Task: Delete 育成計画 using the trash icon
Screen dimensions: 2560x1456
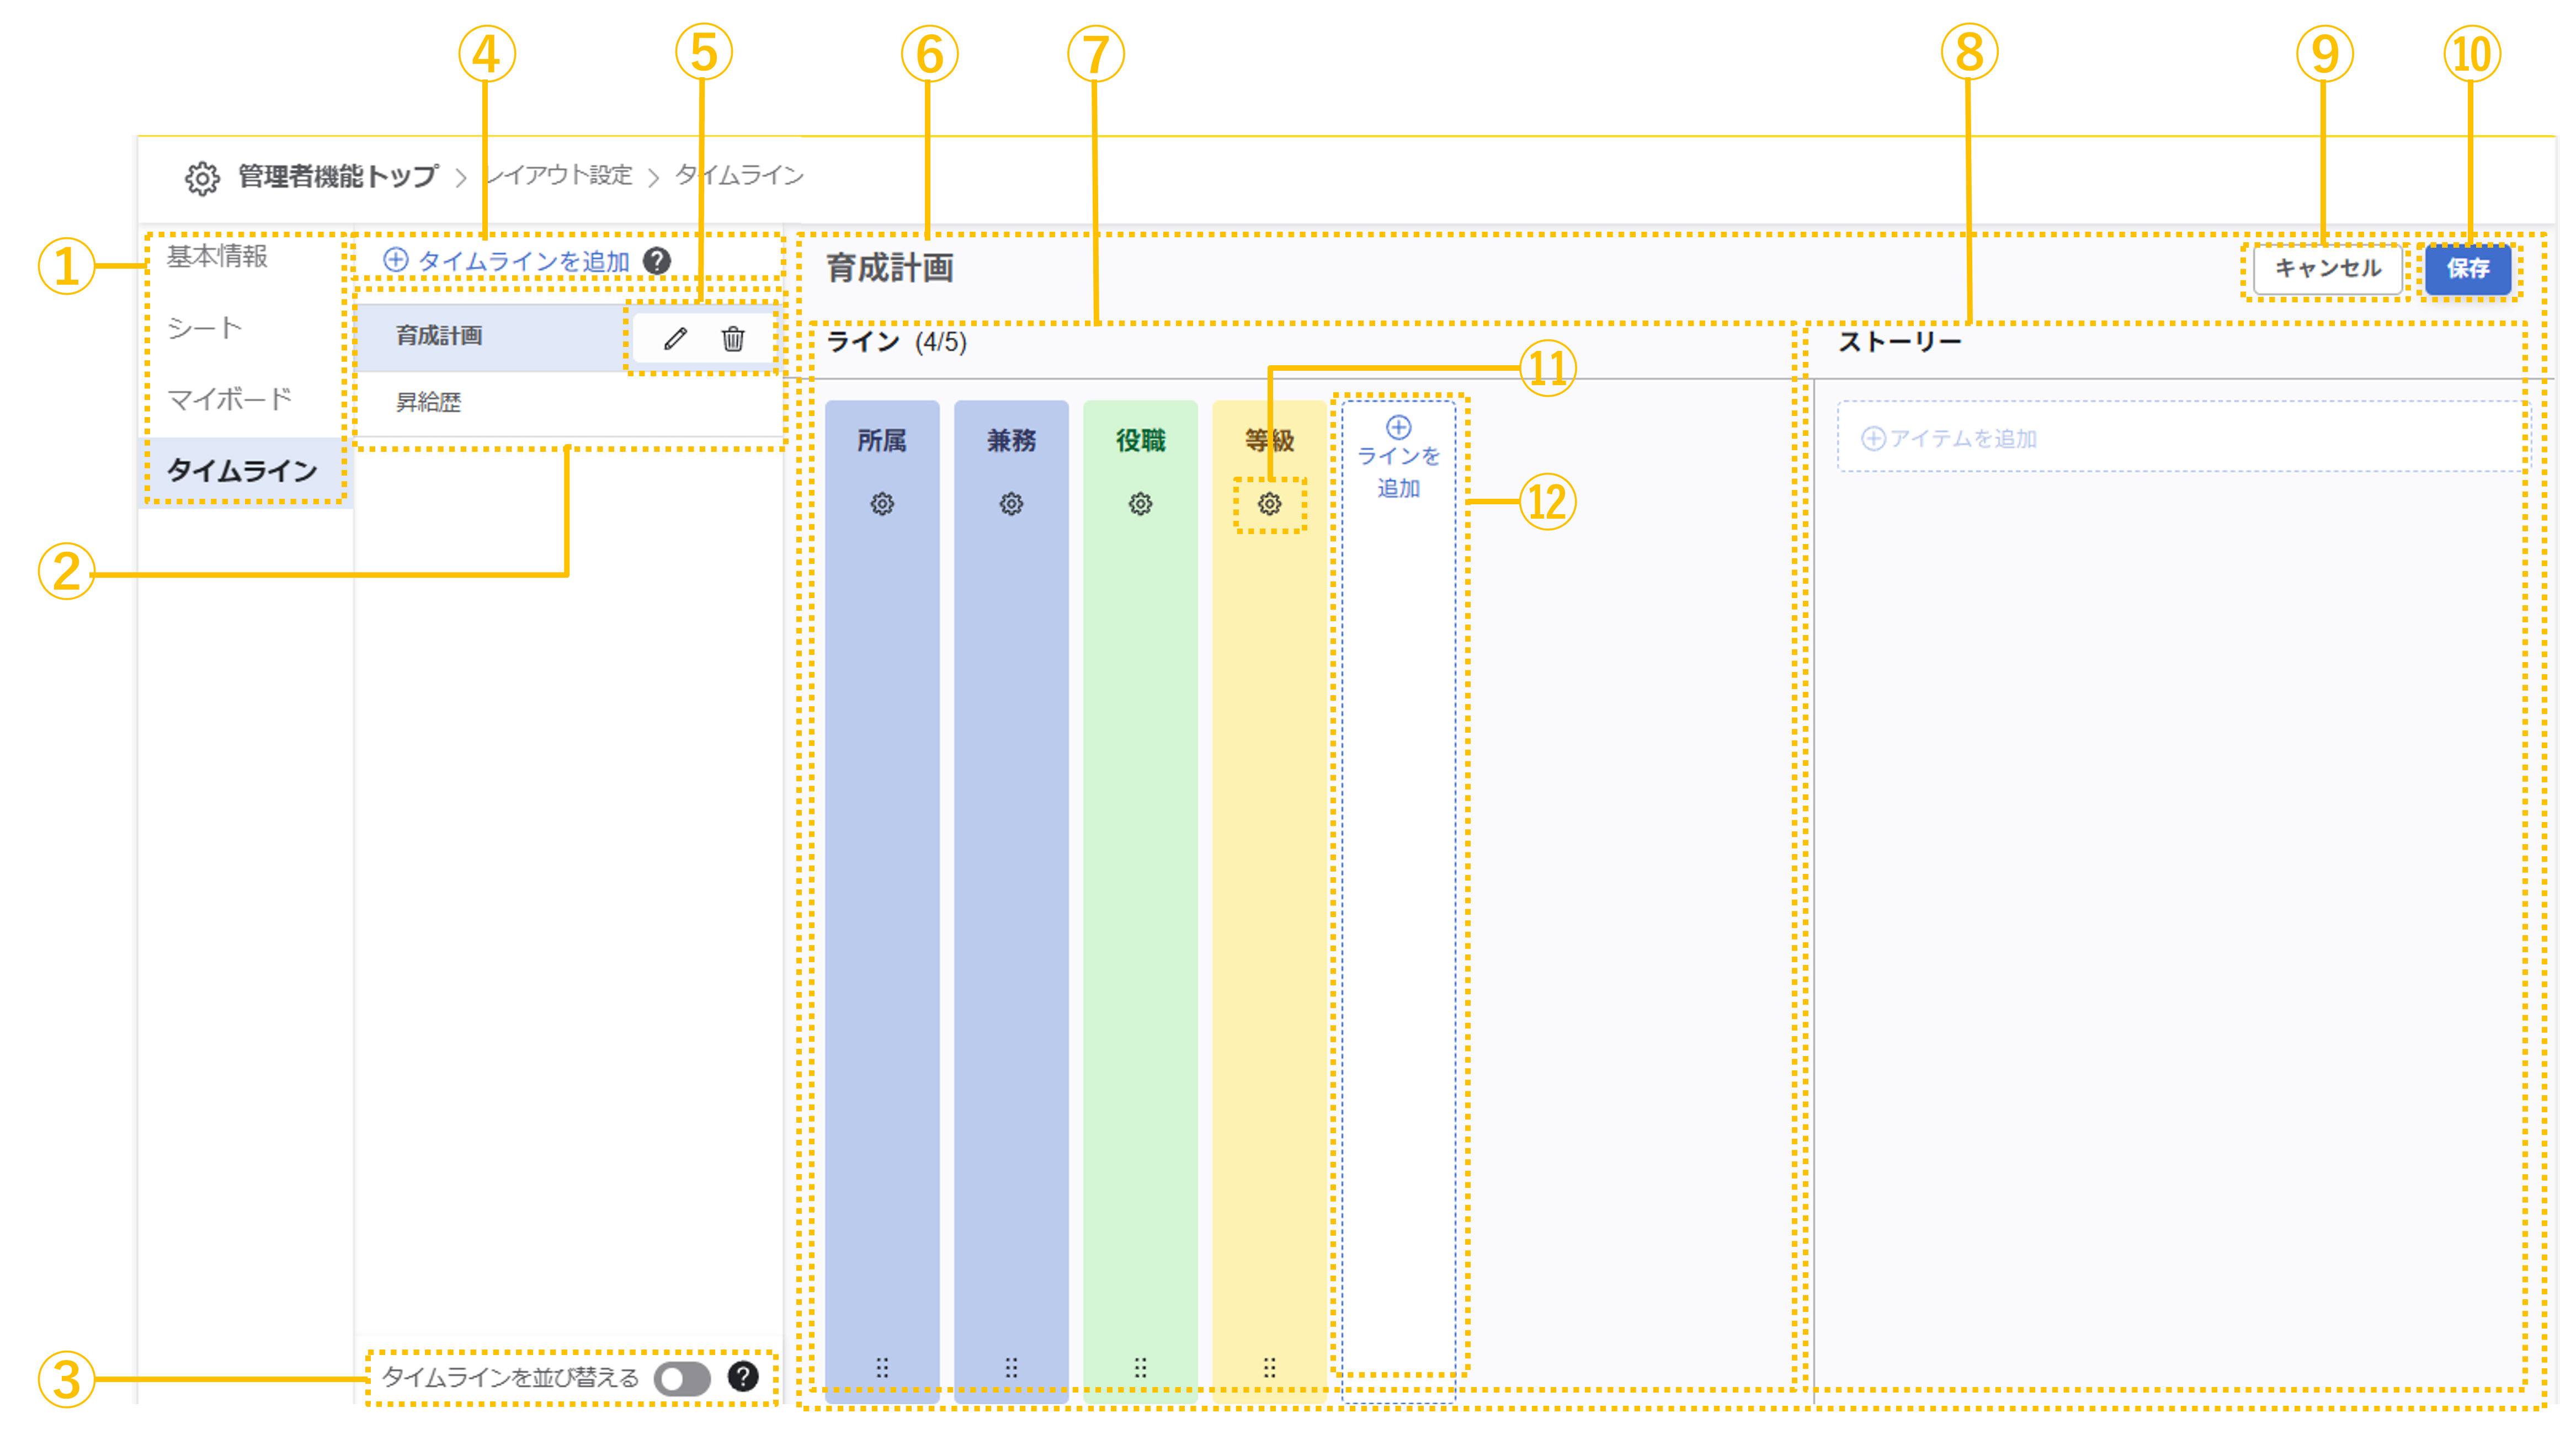Action: (735, 338)
